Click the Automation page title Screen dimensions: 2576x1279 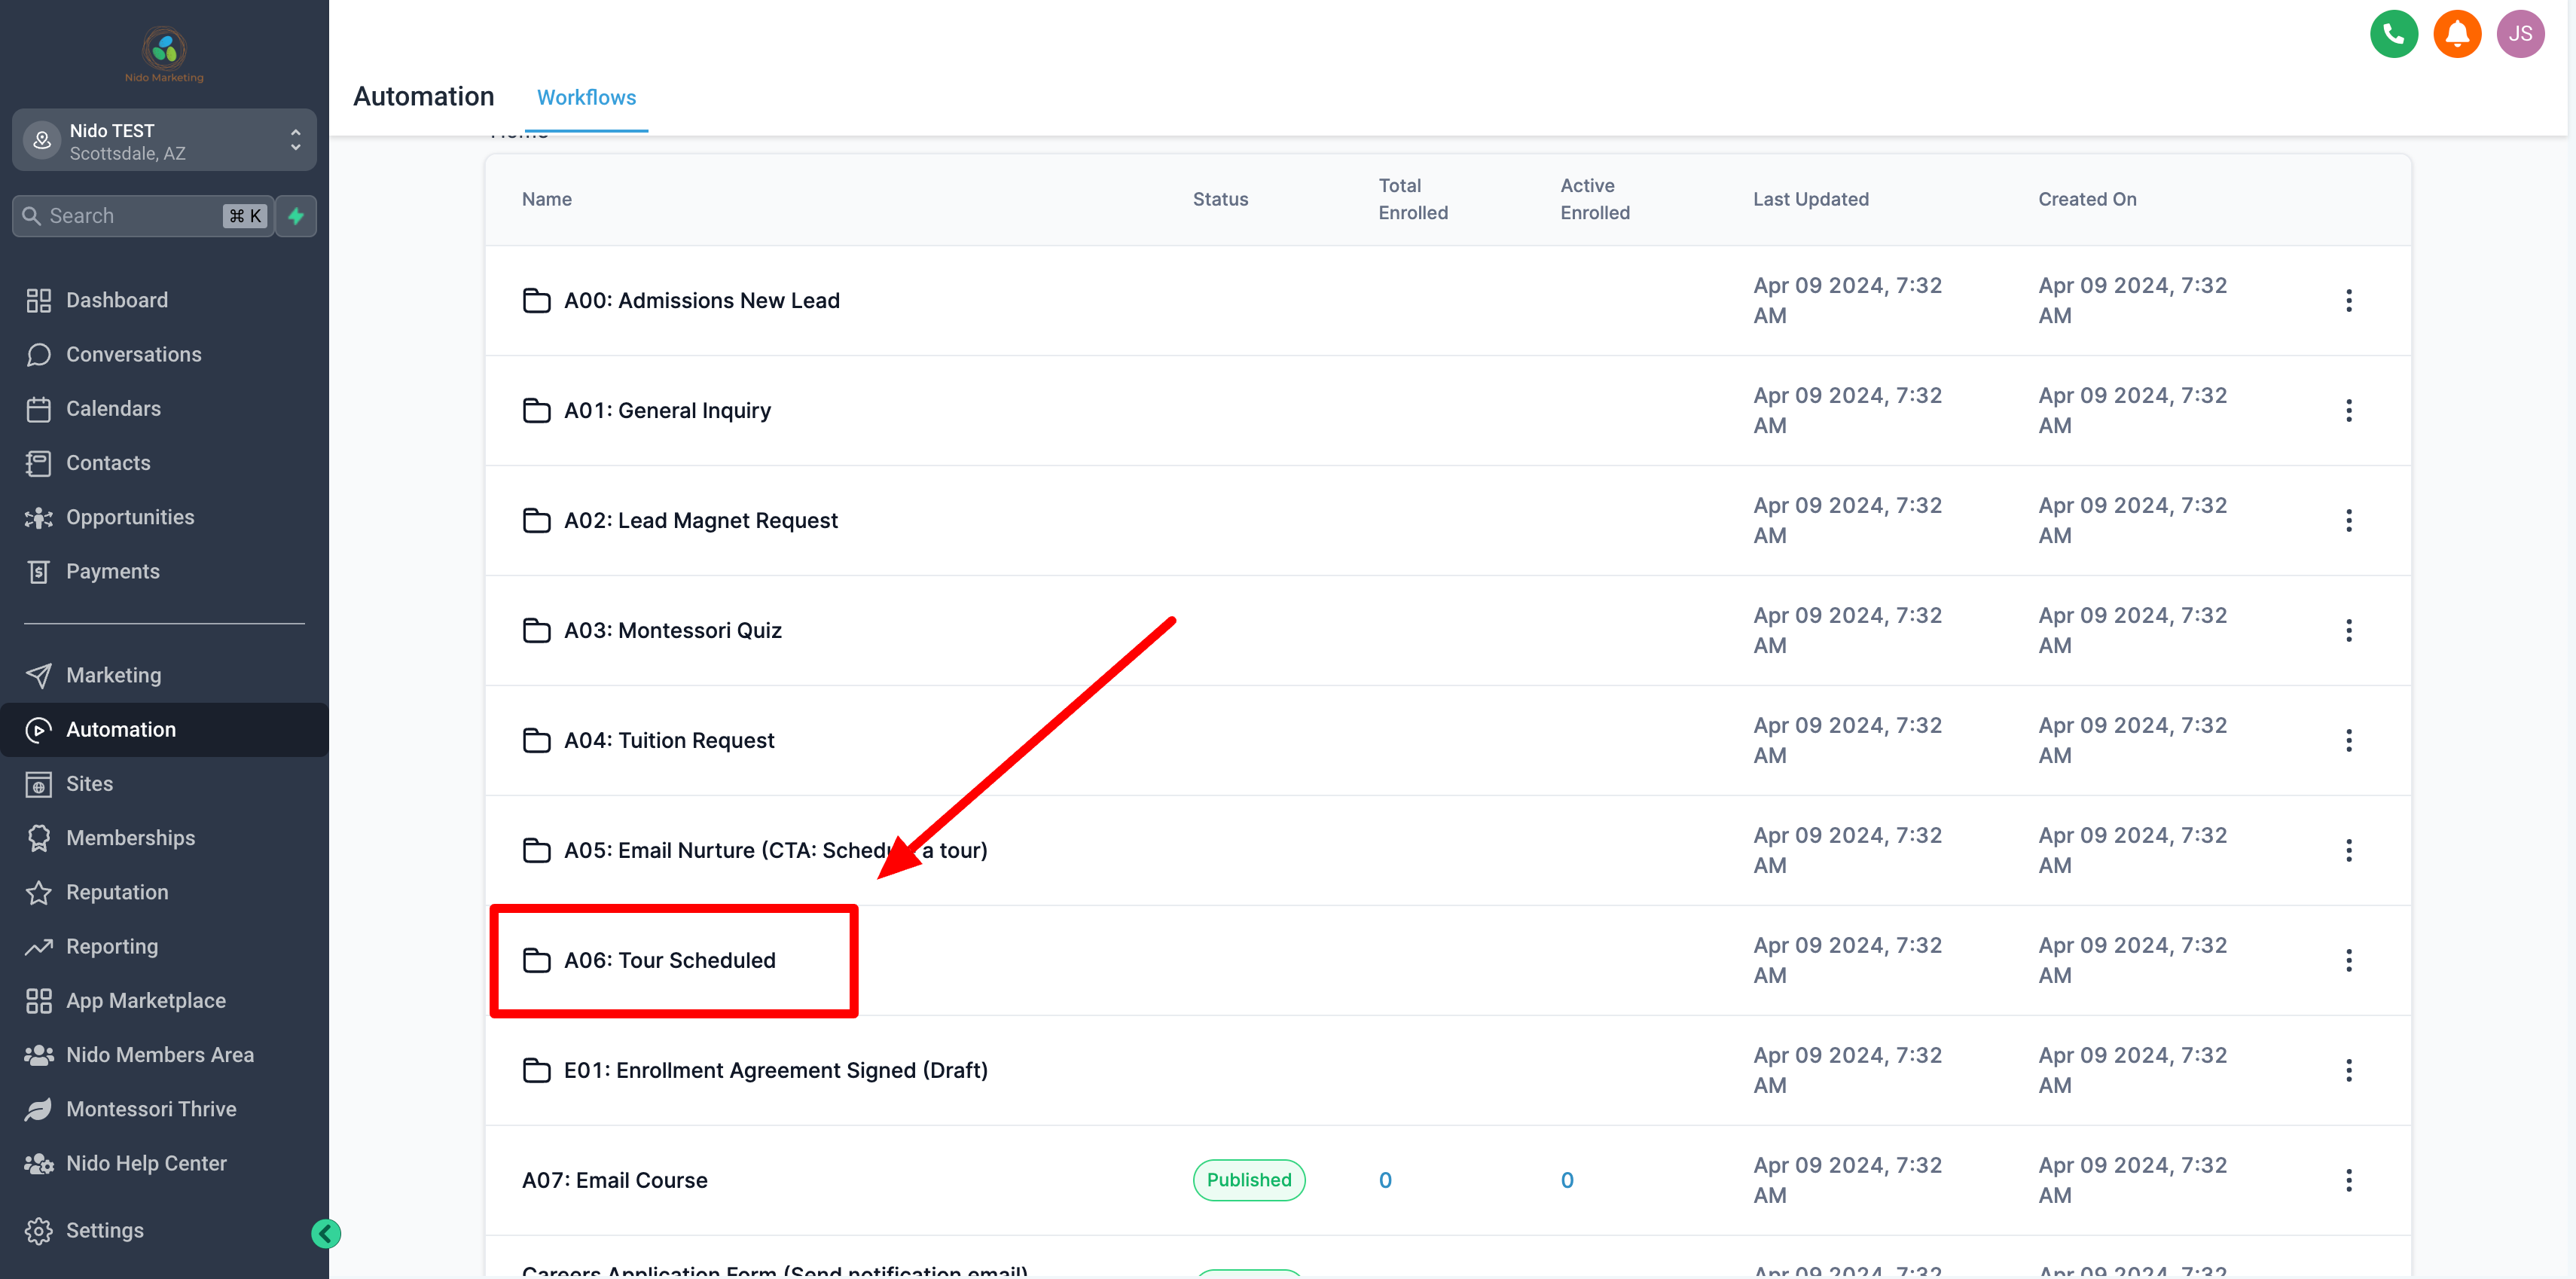(423, 96)
